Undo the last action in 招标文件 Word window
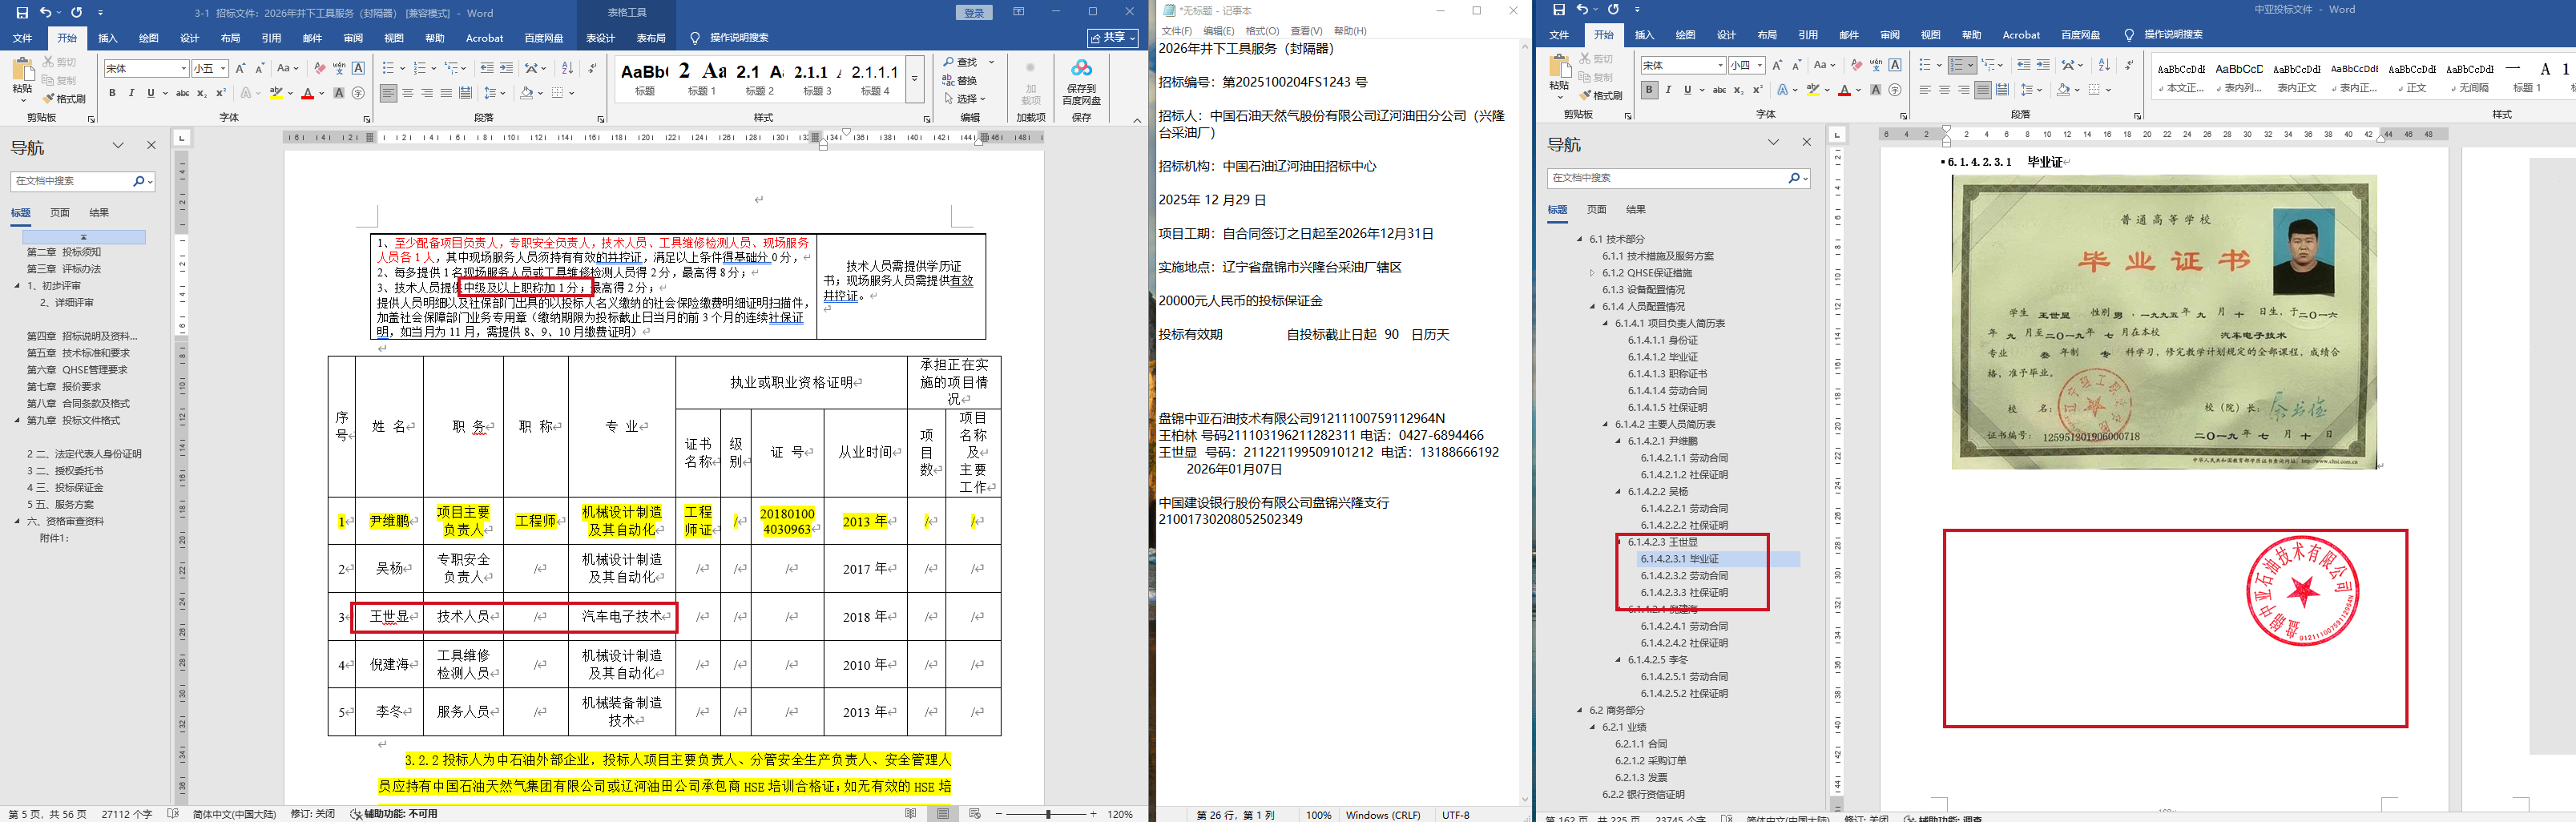 (45, 13)
